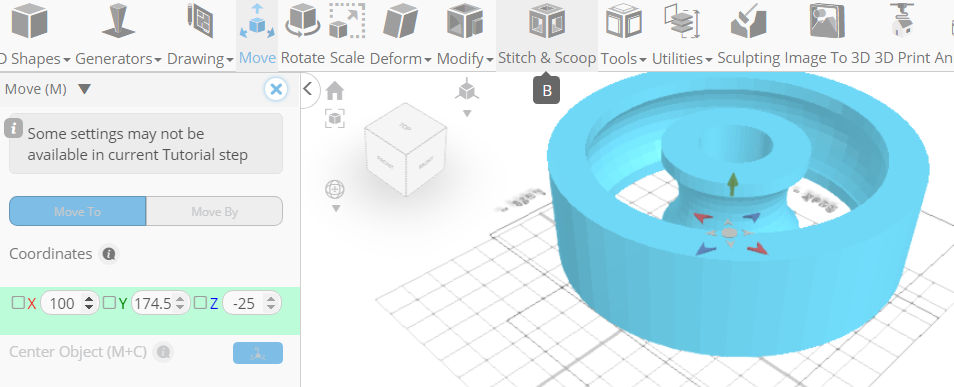954x387 pixels.
Task: Expand the Drawing menu arrow
Action: (230, 60)
